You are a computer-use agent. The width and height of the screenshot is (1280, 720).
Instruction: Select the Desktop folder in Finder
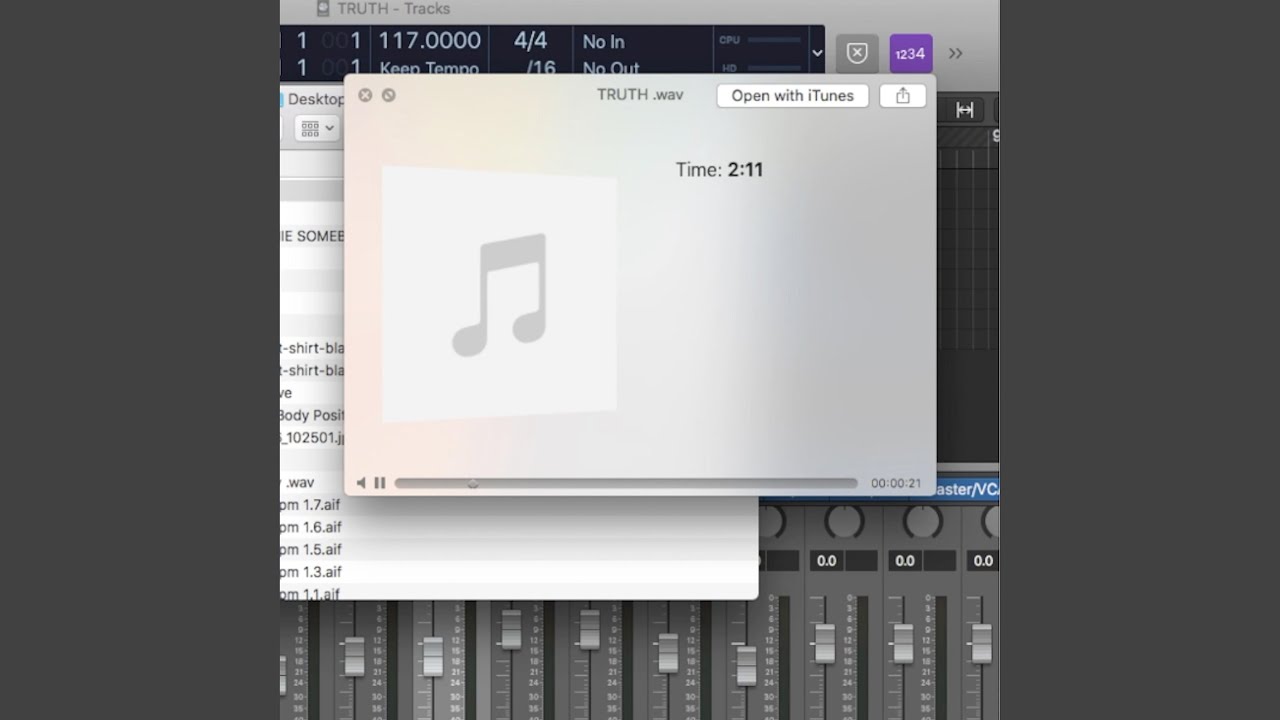click(x=311, y=99)
